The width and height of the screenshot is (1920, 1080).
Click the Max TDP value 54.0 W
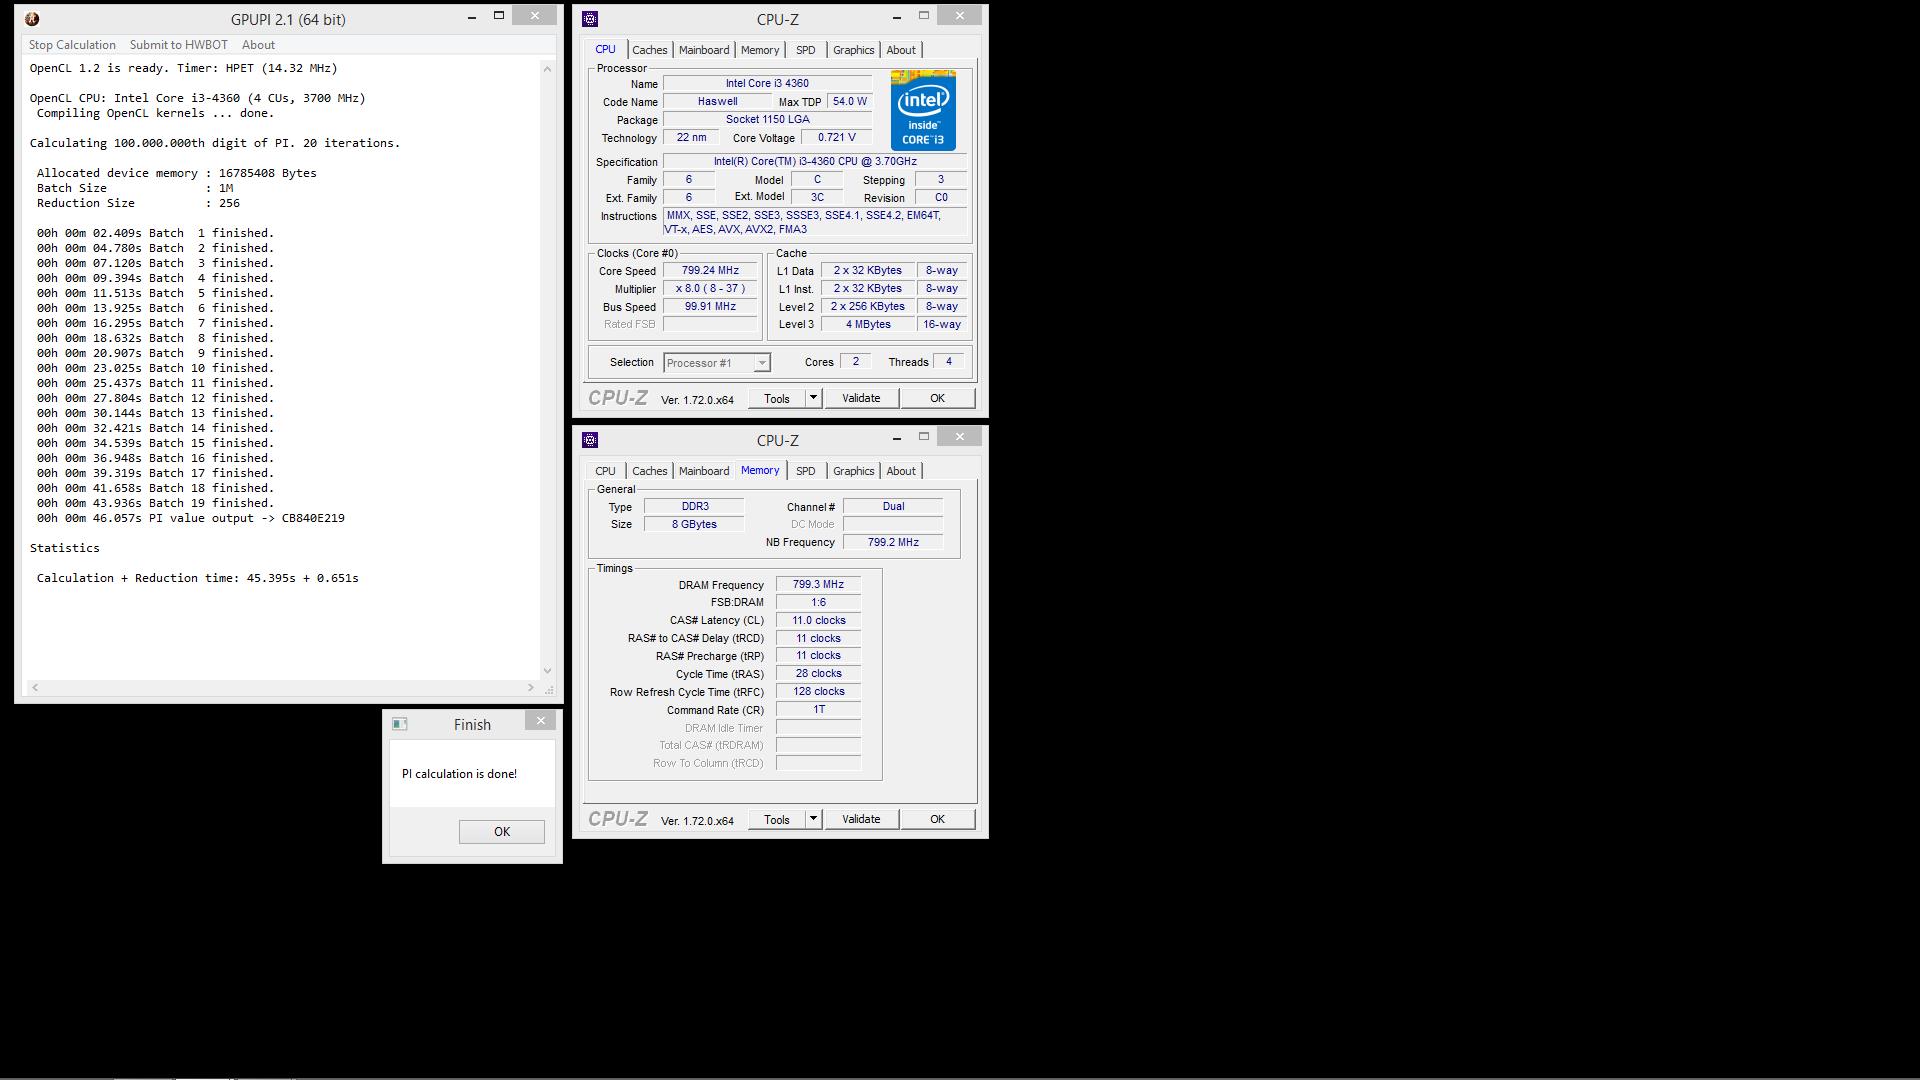click(849, 102)
